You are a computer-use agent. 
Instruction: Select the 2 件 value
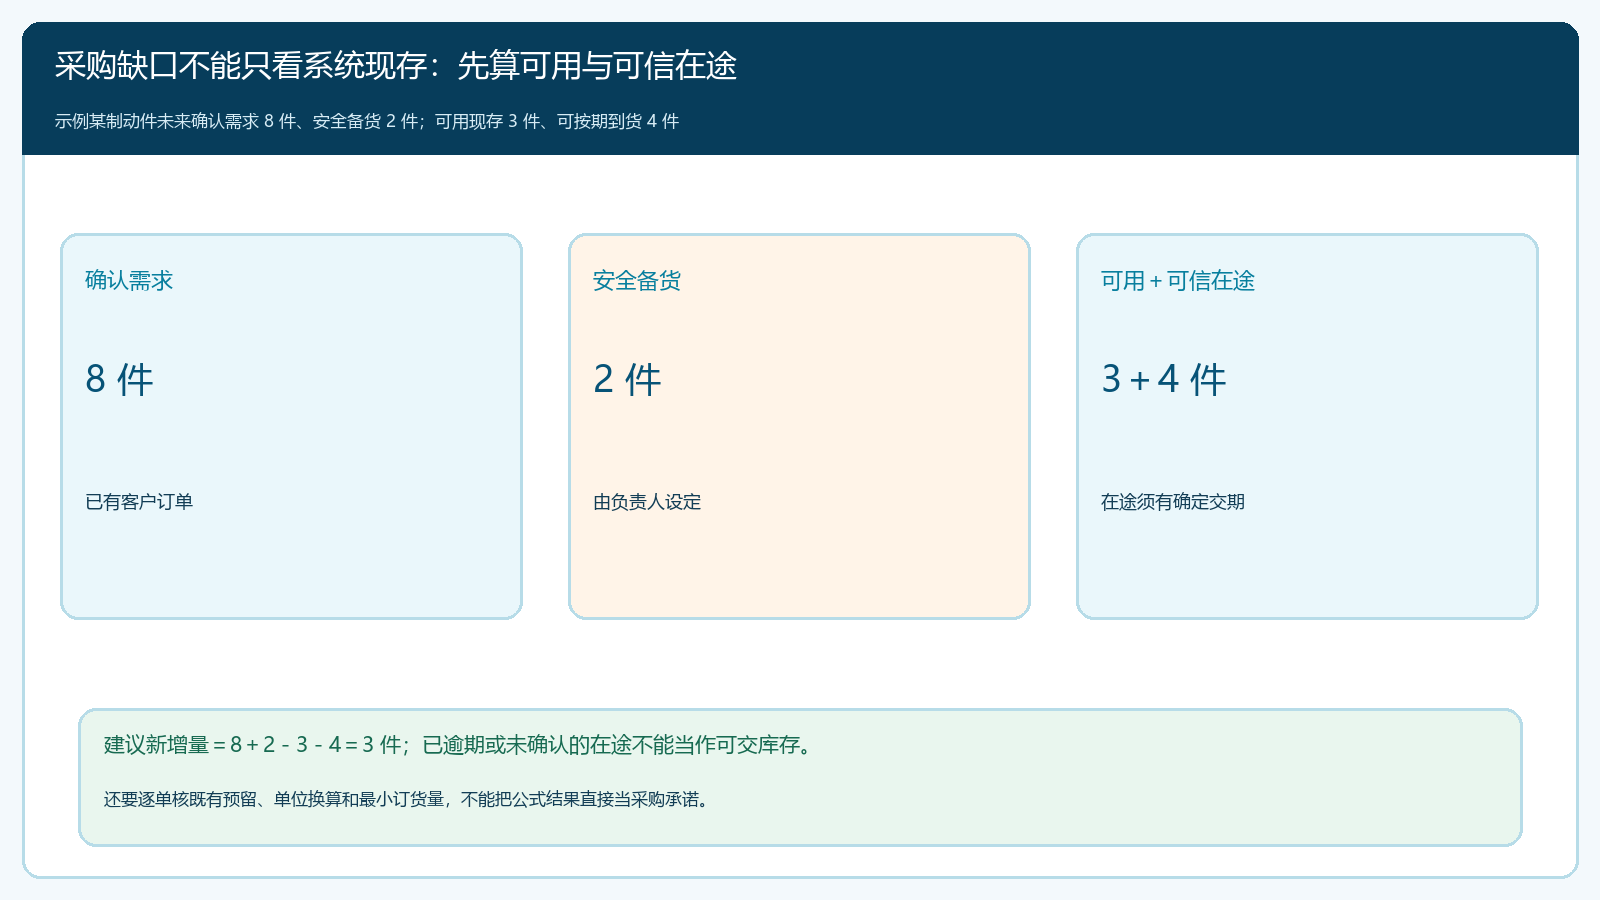[627, 379]
